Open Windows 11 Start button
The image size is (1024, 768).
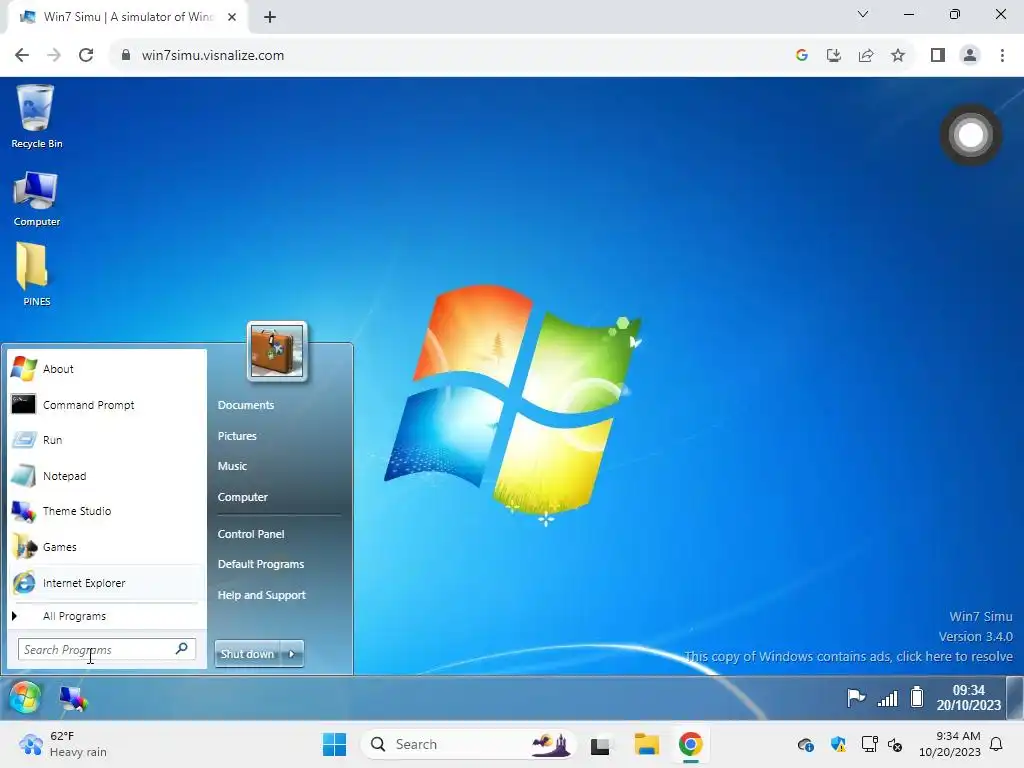pos(334,744)
